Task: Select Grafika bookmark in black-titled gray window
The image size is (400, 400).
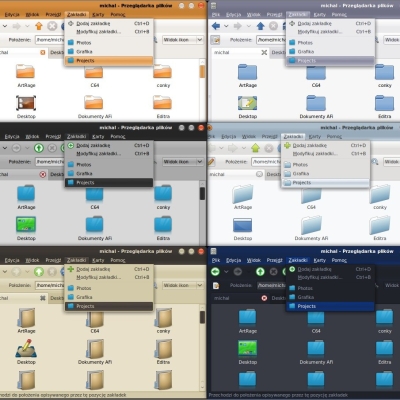Action: click(109, 174)
